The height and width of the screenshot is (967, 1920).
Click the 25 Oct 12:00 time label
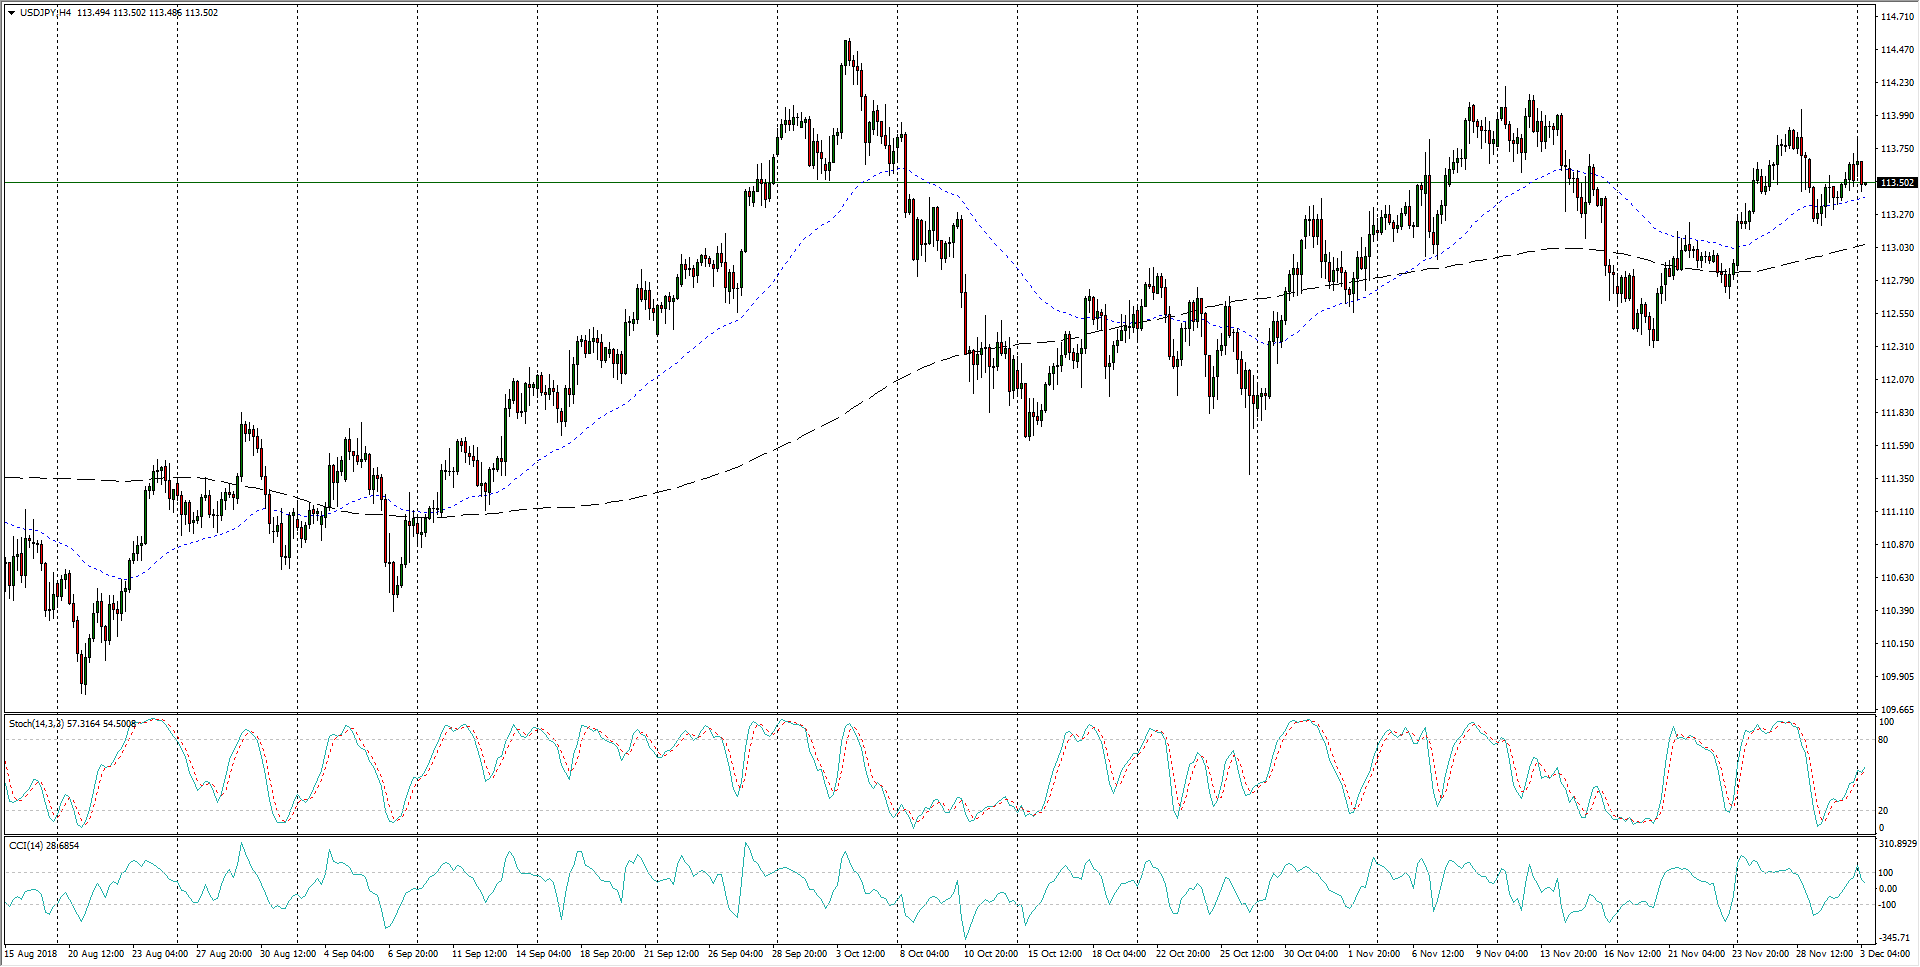[x=1247, y=954]
